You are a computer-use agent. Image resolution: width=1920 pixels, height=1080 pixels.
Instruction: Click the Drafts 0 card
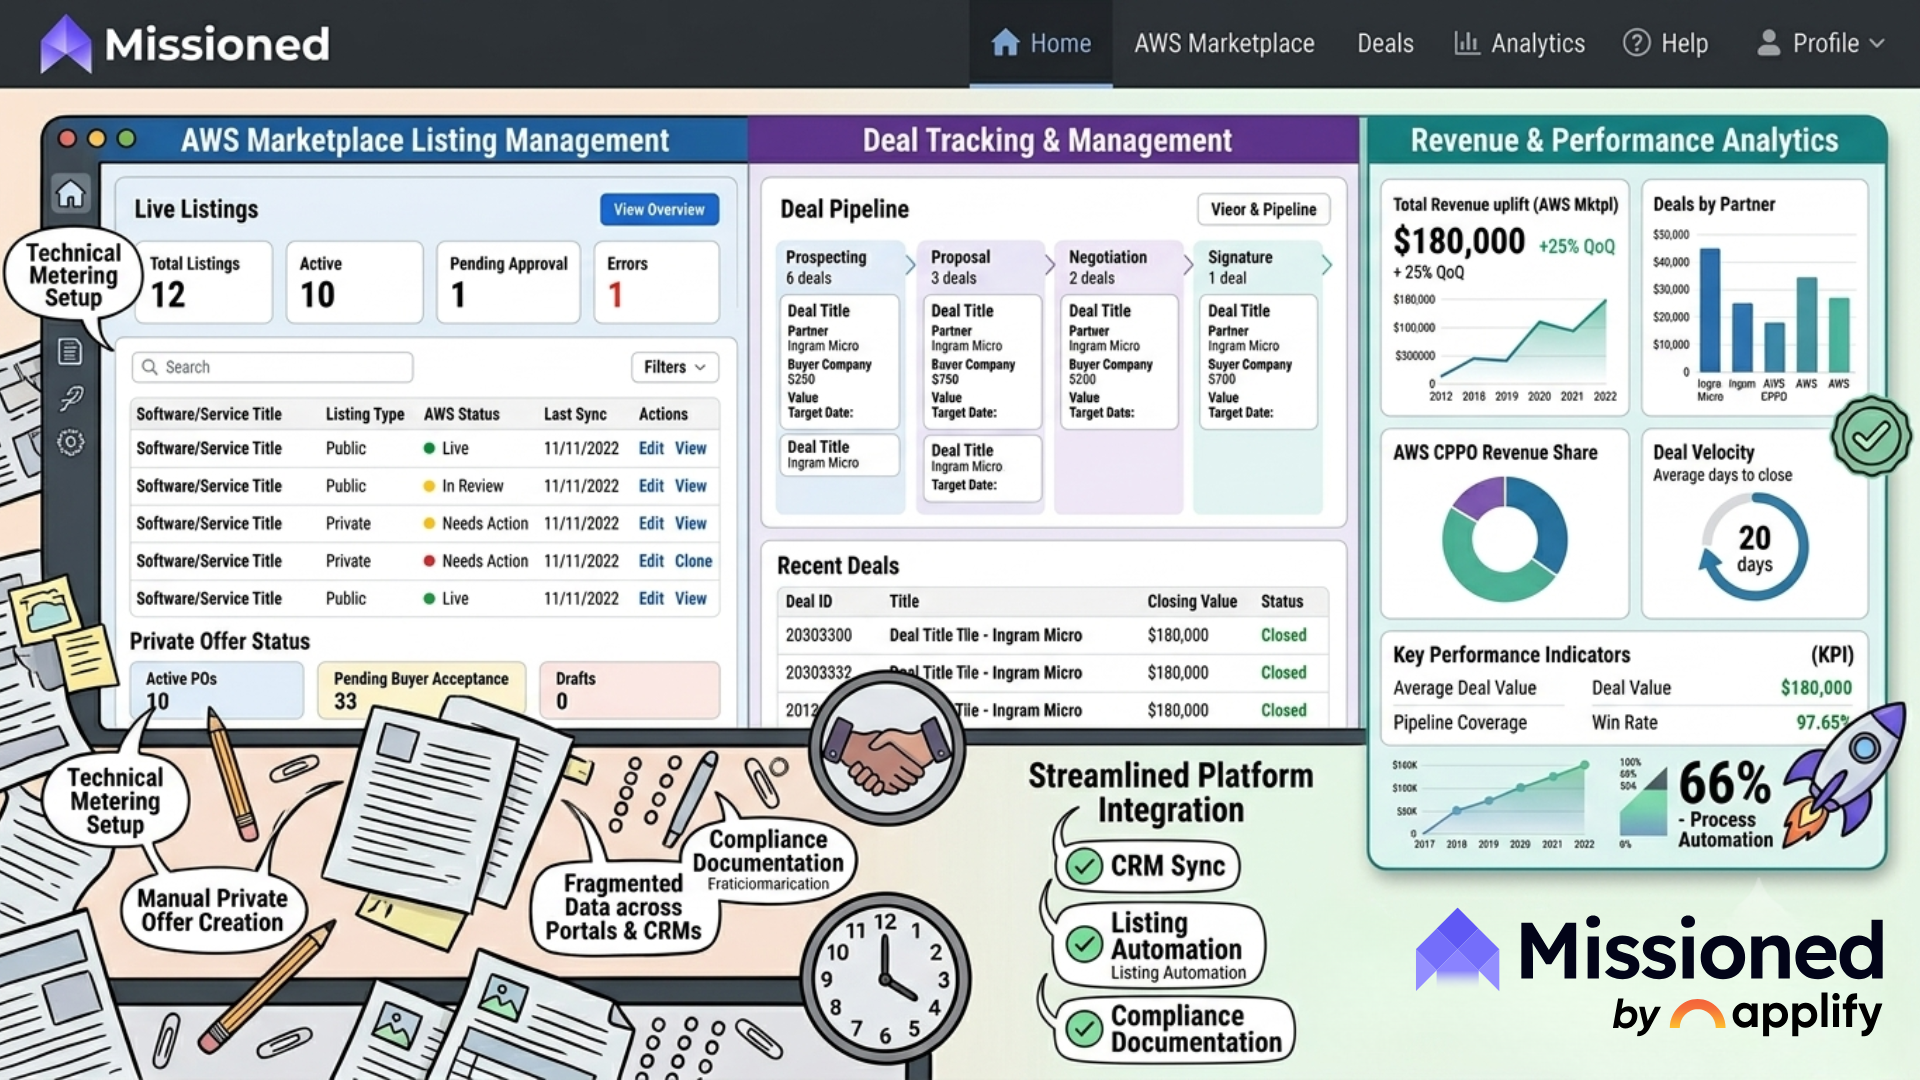[x=630, y=690]
